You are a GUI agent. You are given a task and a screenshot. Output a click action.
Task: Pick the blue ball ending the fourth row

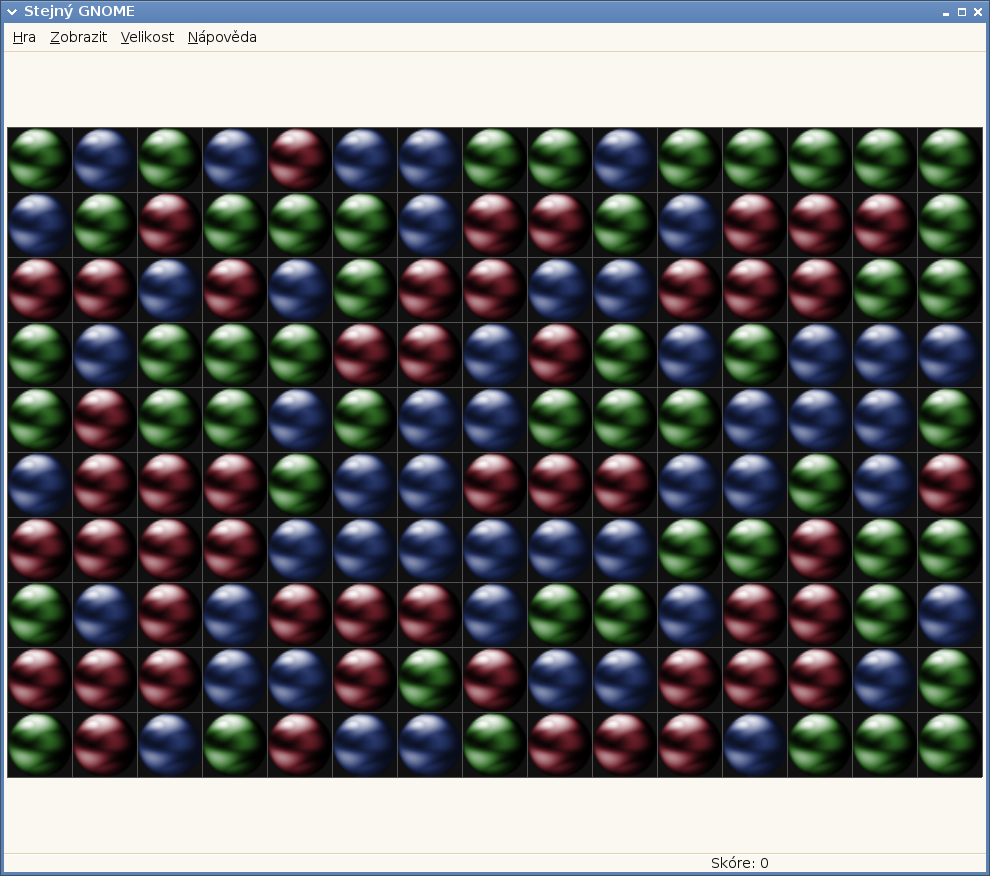pos(950,355)
